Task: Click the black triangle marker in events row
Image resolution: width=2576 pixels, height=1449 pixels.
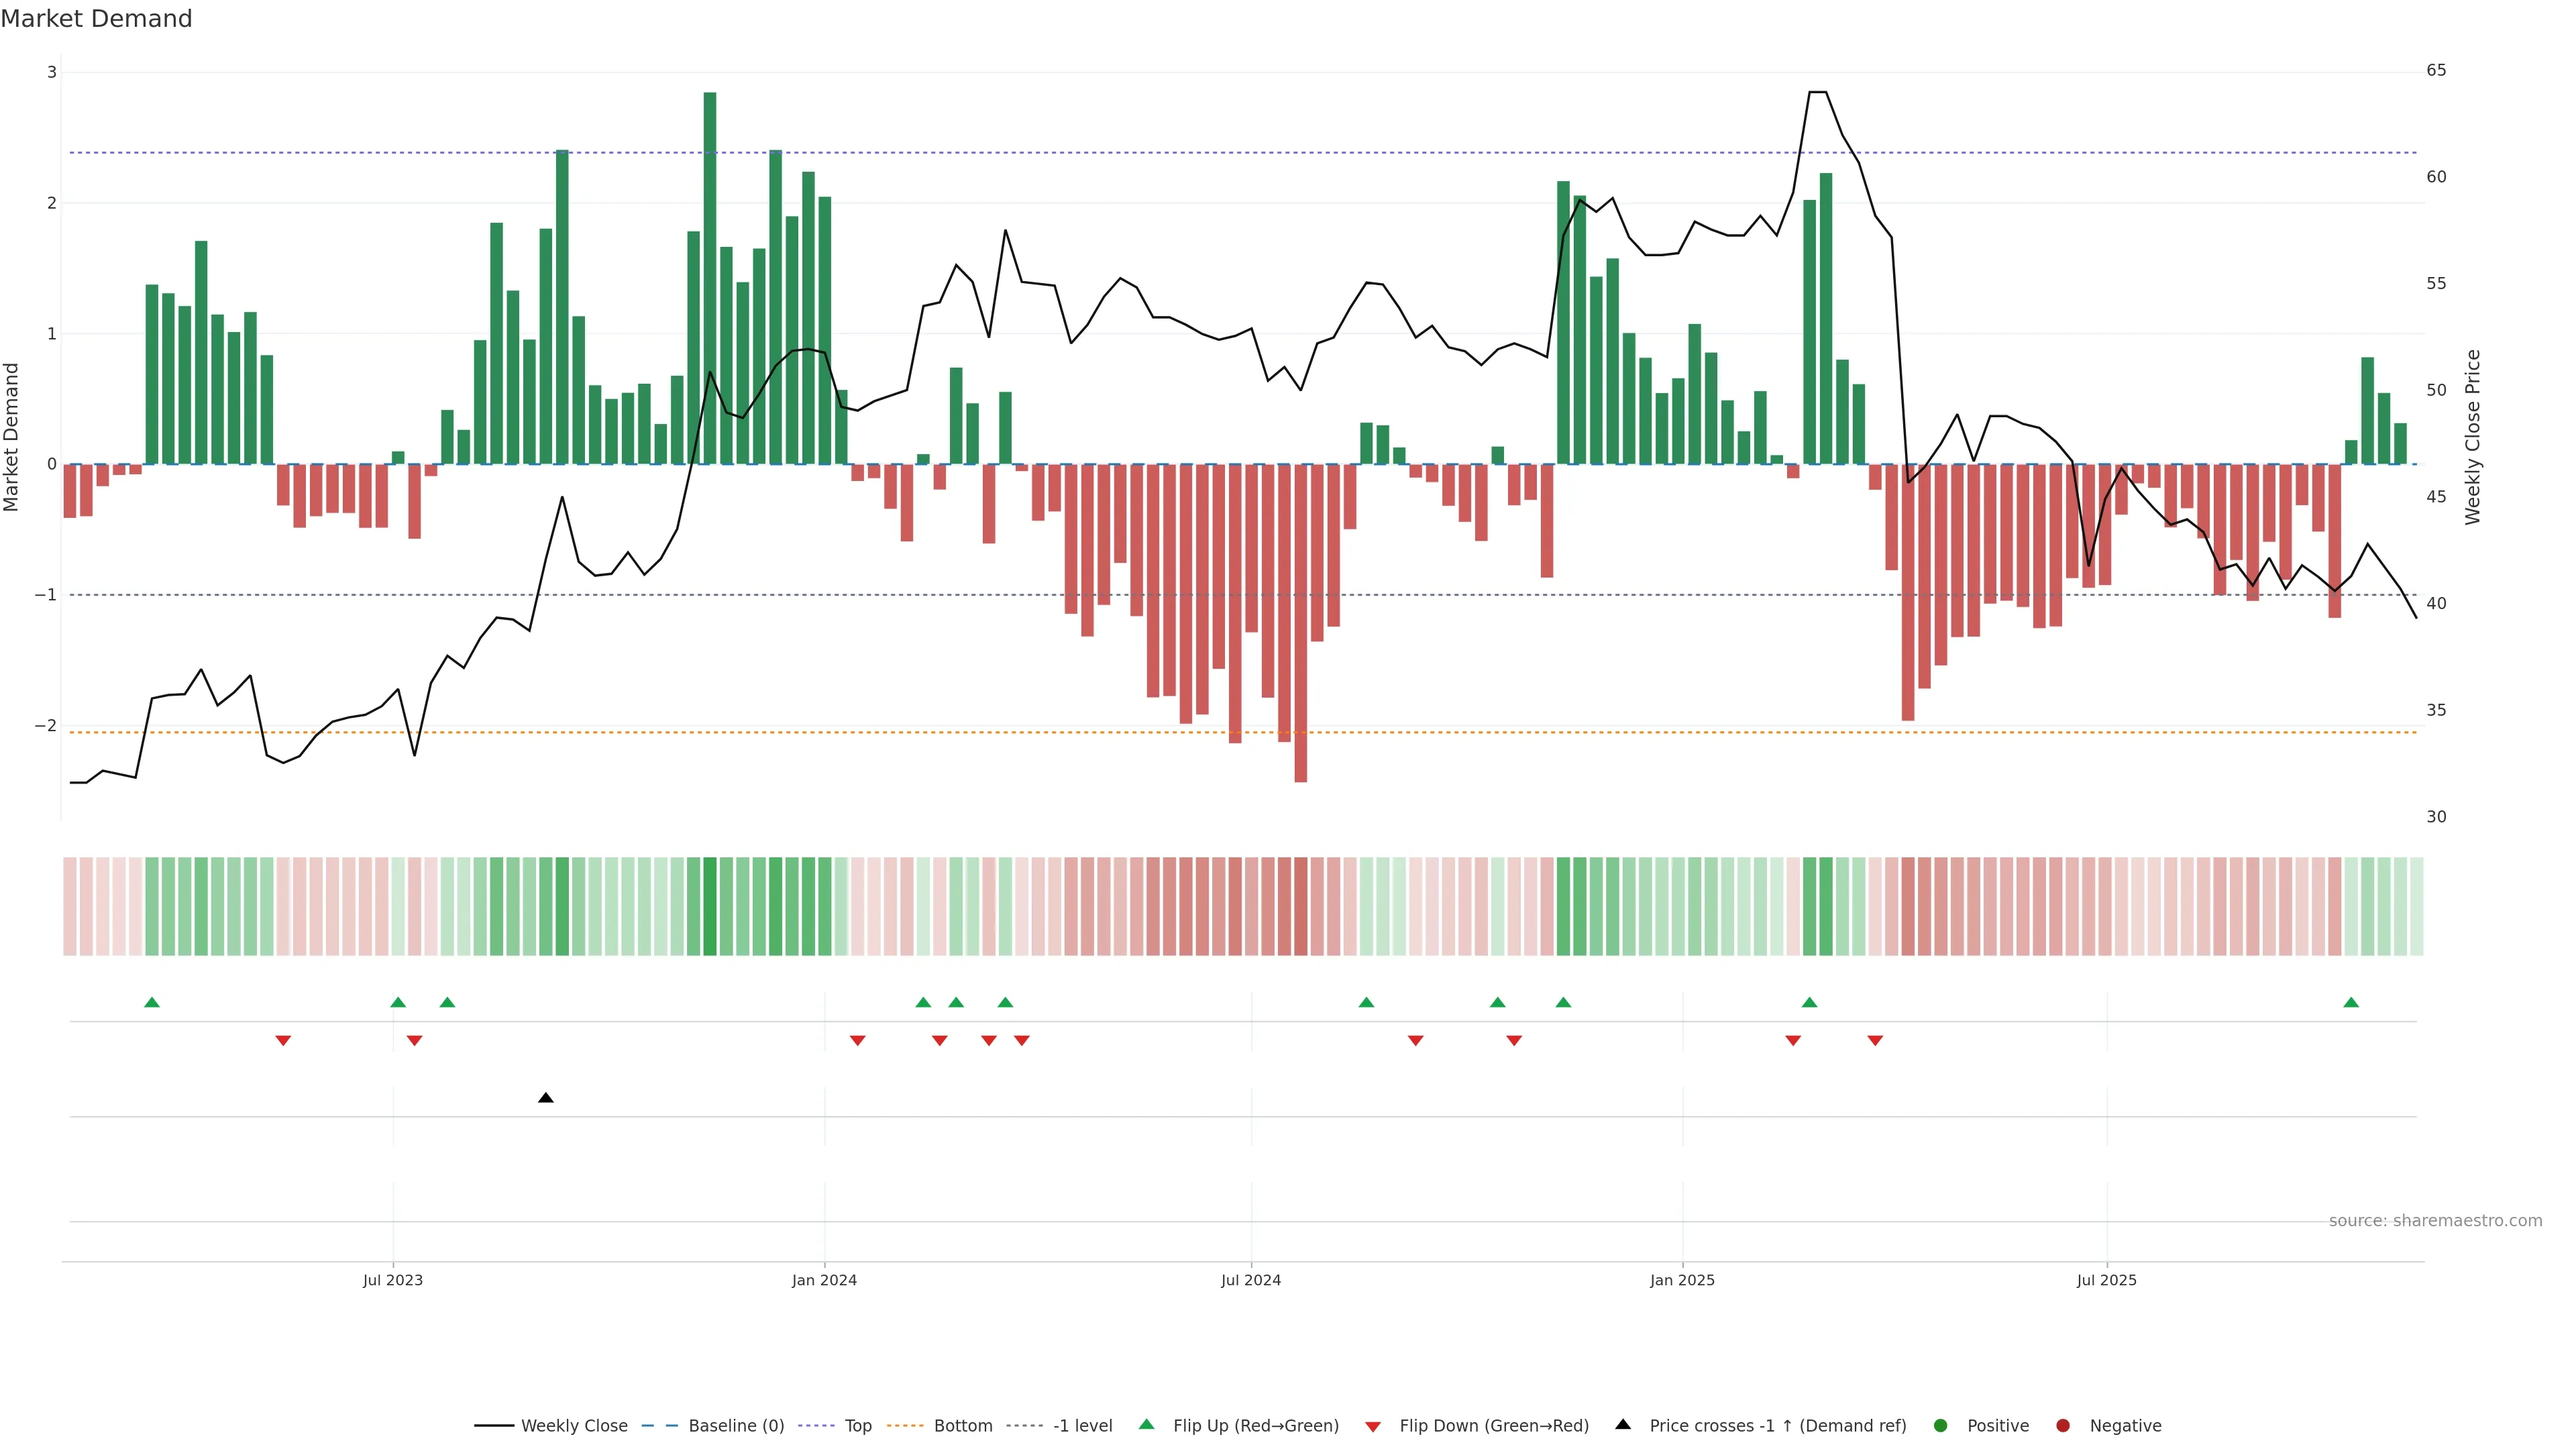Action: 545,1098
